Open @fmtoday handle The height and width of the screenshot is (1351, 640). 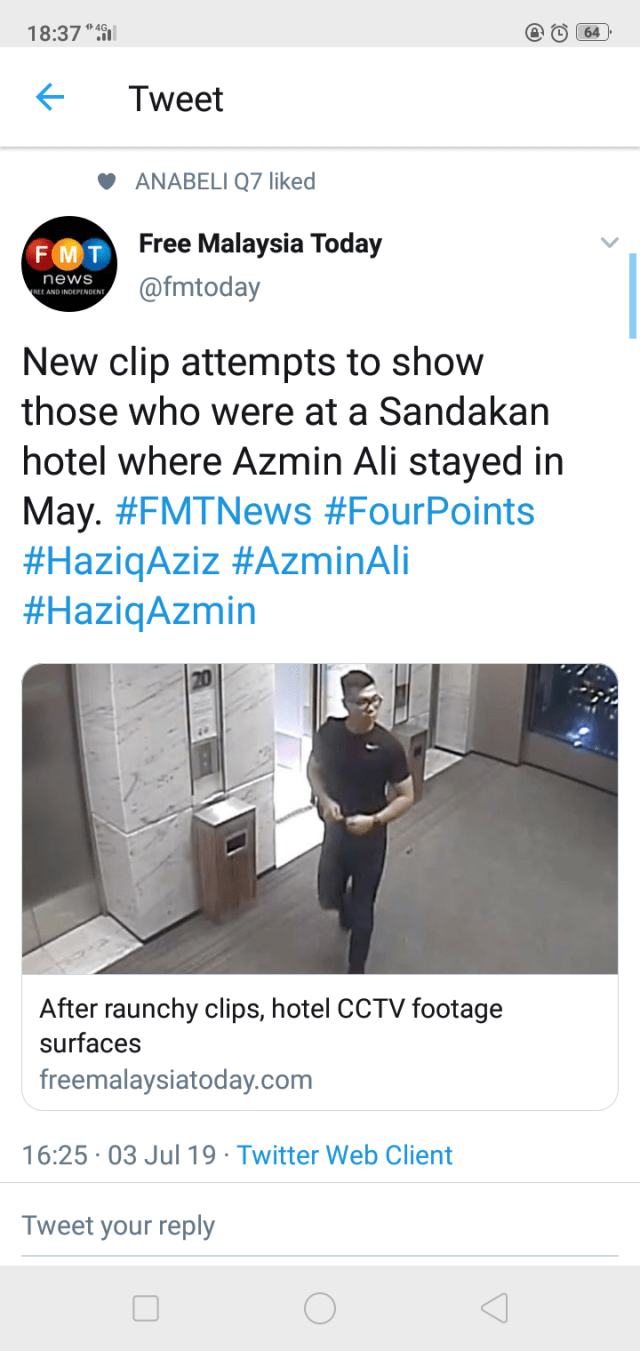pyautogui.click(x=199, y=288)
